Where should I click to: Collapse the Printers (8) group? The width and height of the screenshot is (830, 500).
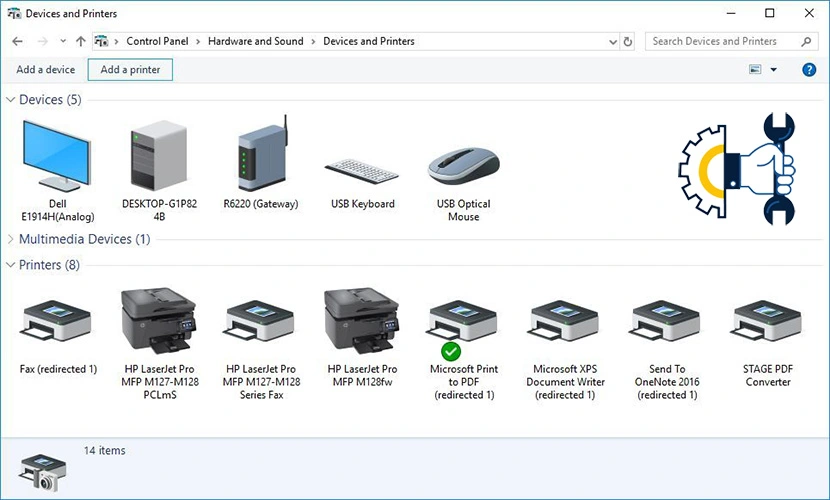(x=11, y=265)
